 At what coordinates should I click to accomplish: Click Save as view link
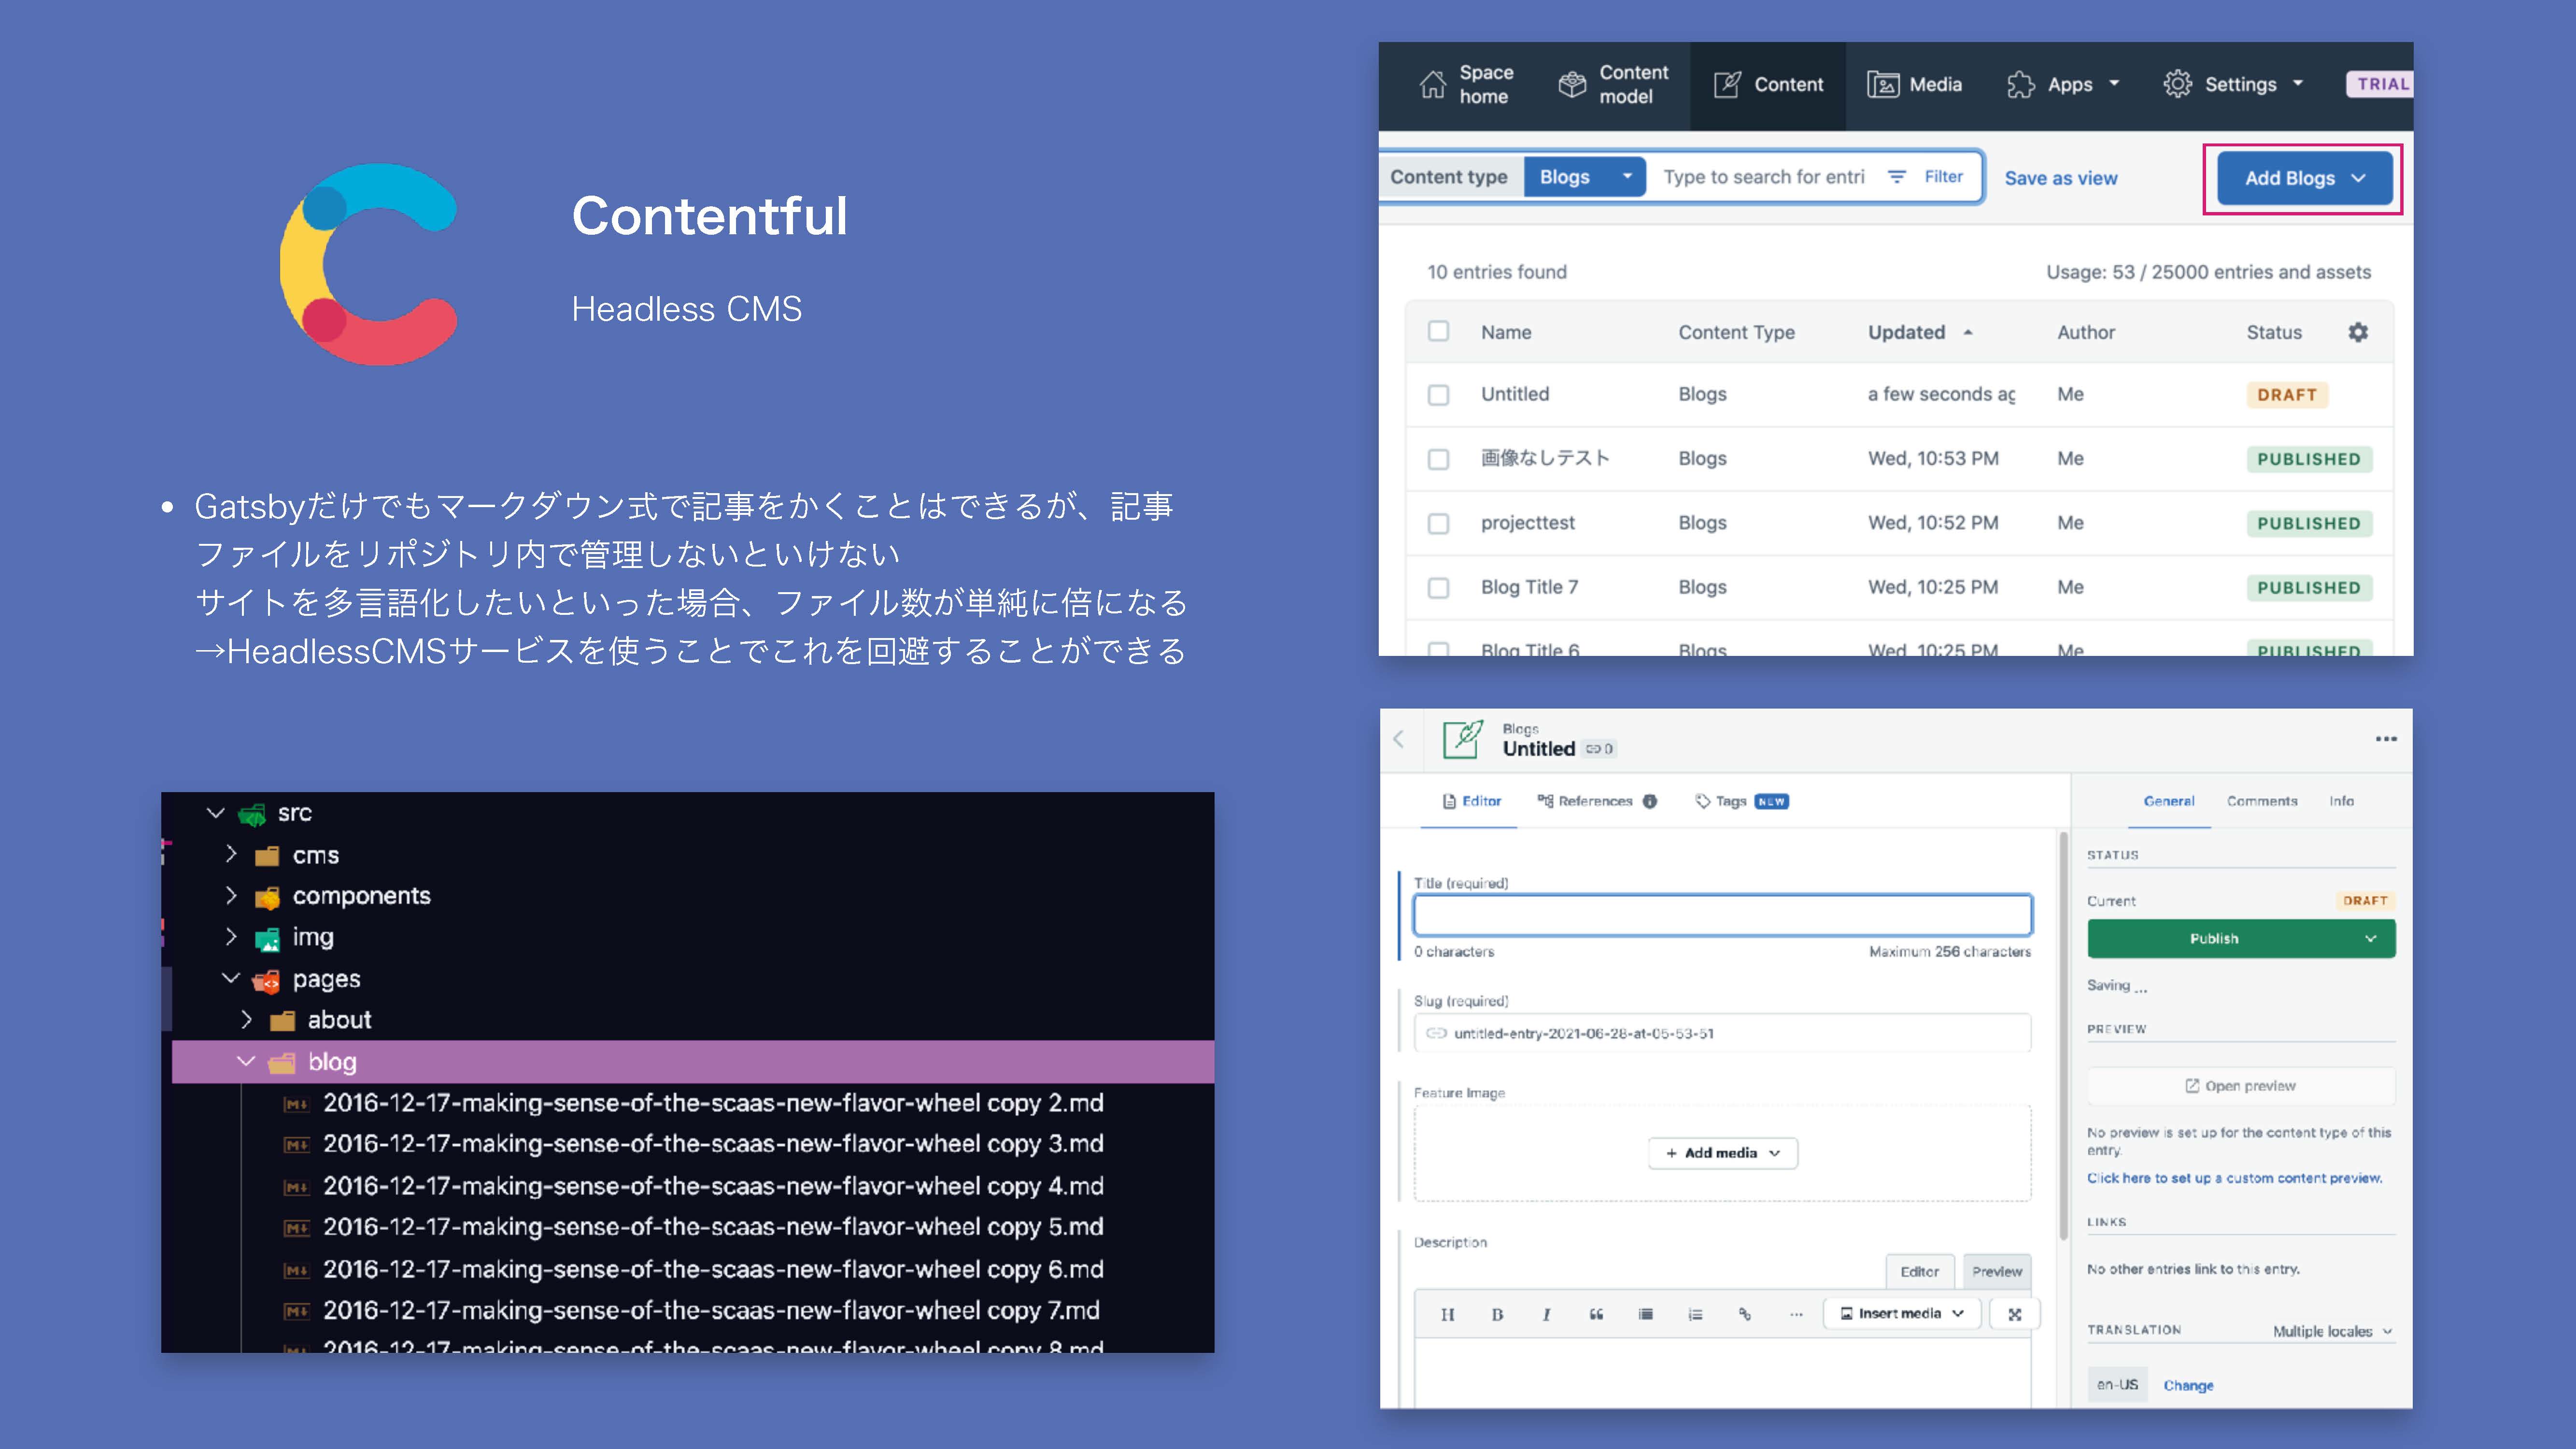[2061, 178]
